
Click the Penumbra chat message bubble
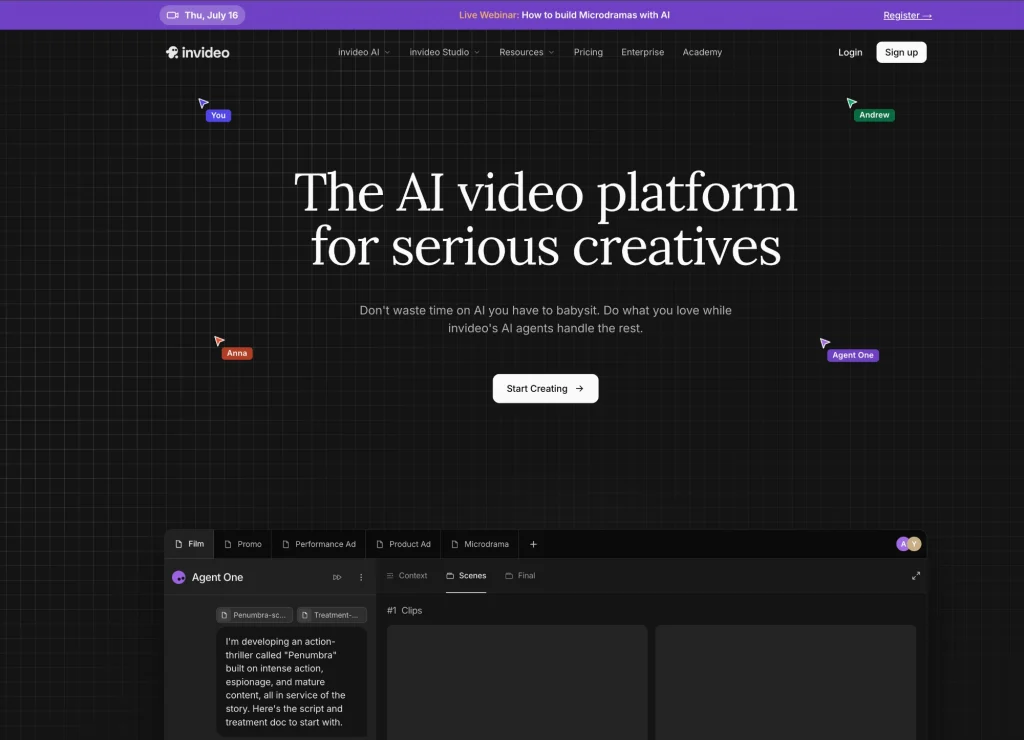291,682
